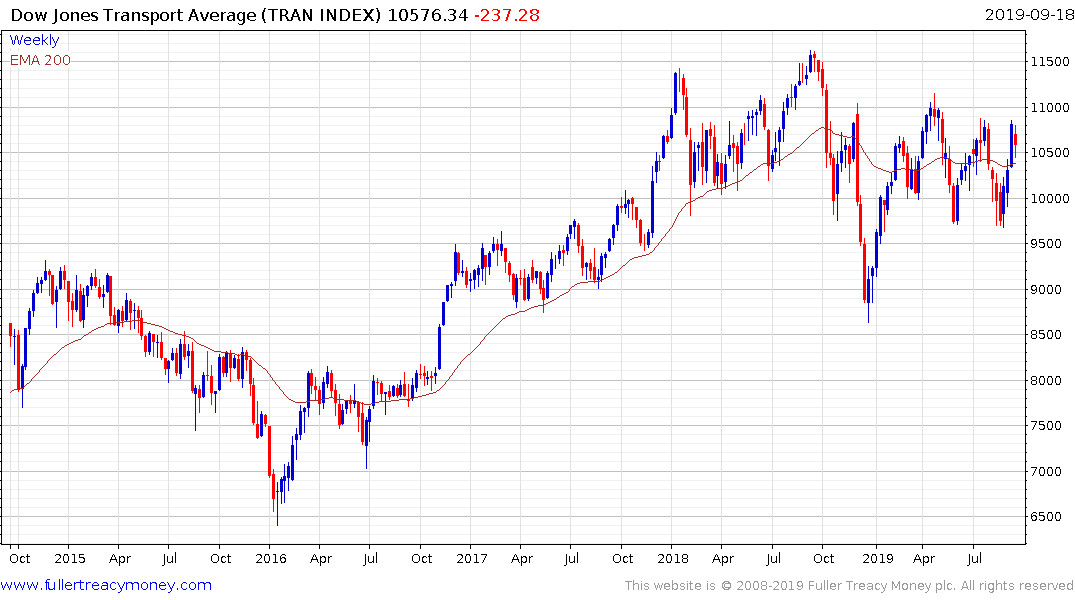The height and width of the screenshot is (600, 1075).
Task: Select the 7500 price axis label
Action: 1046,426
